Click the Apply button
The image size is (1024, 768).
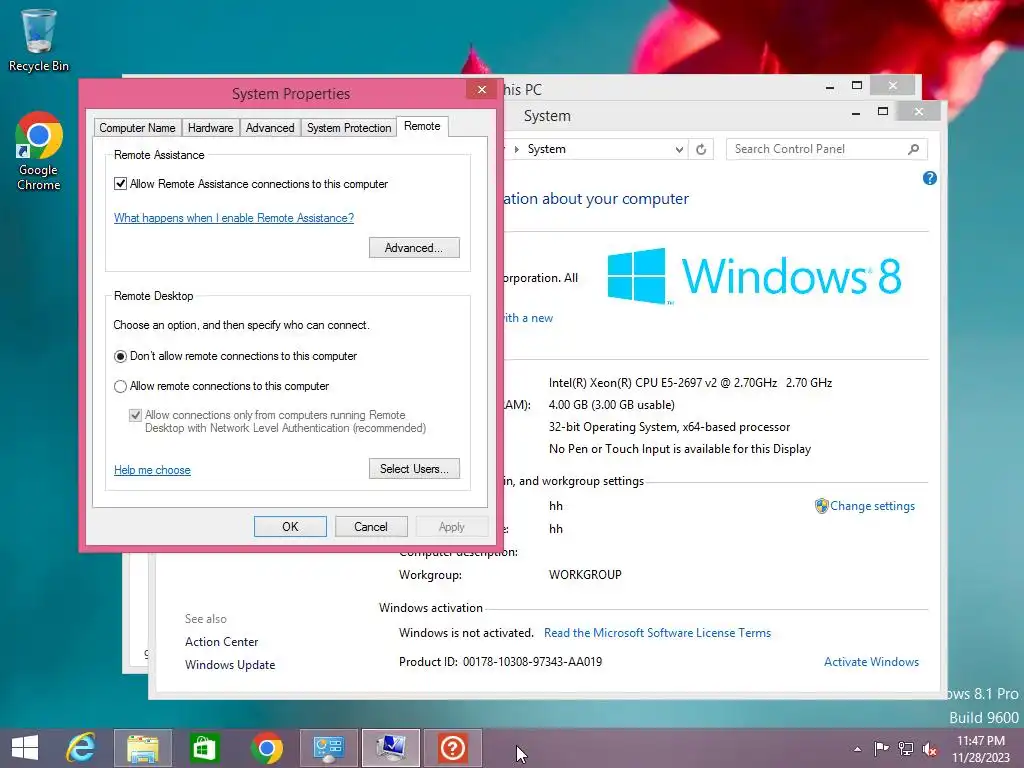(452, 526)
